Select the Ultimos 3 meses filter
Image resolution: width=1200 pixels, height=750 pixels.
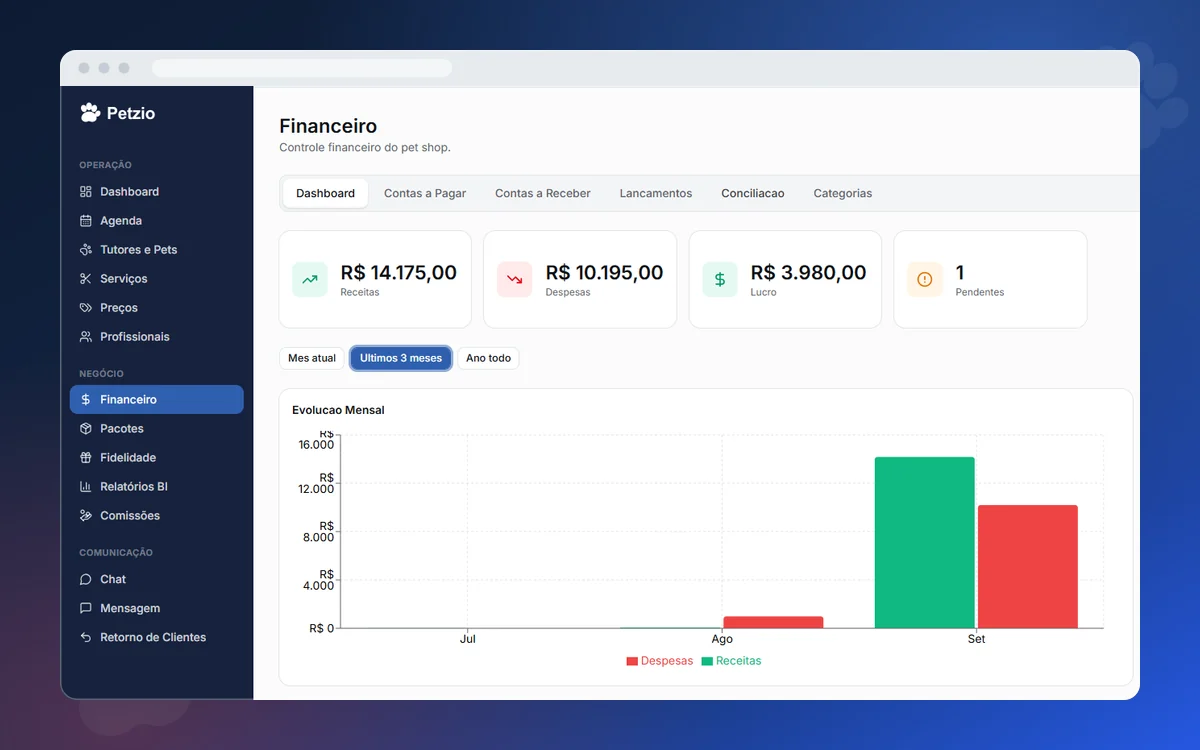401,358
